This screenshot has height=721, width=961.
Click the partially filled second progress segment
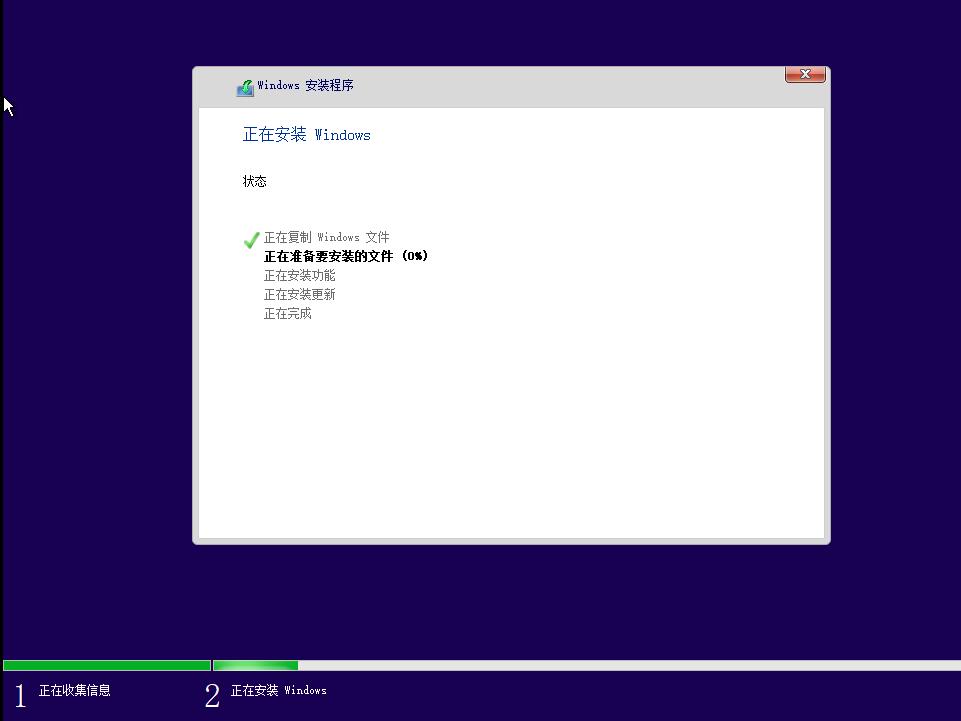click(255, 664)
